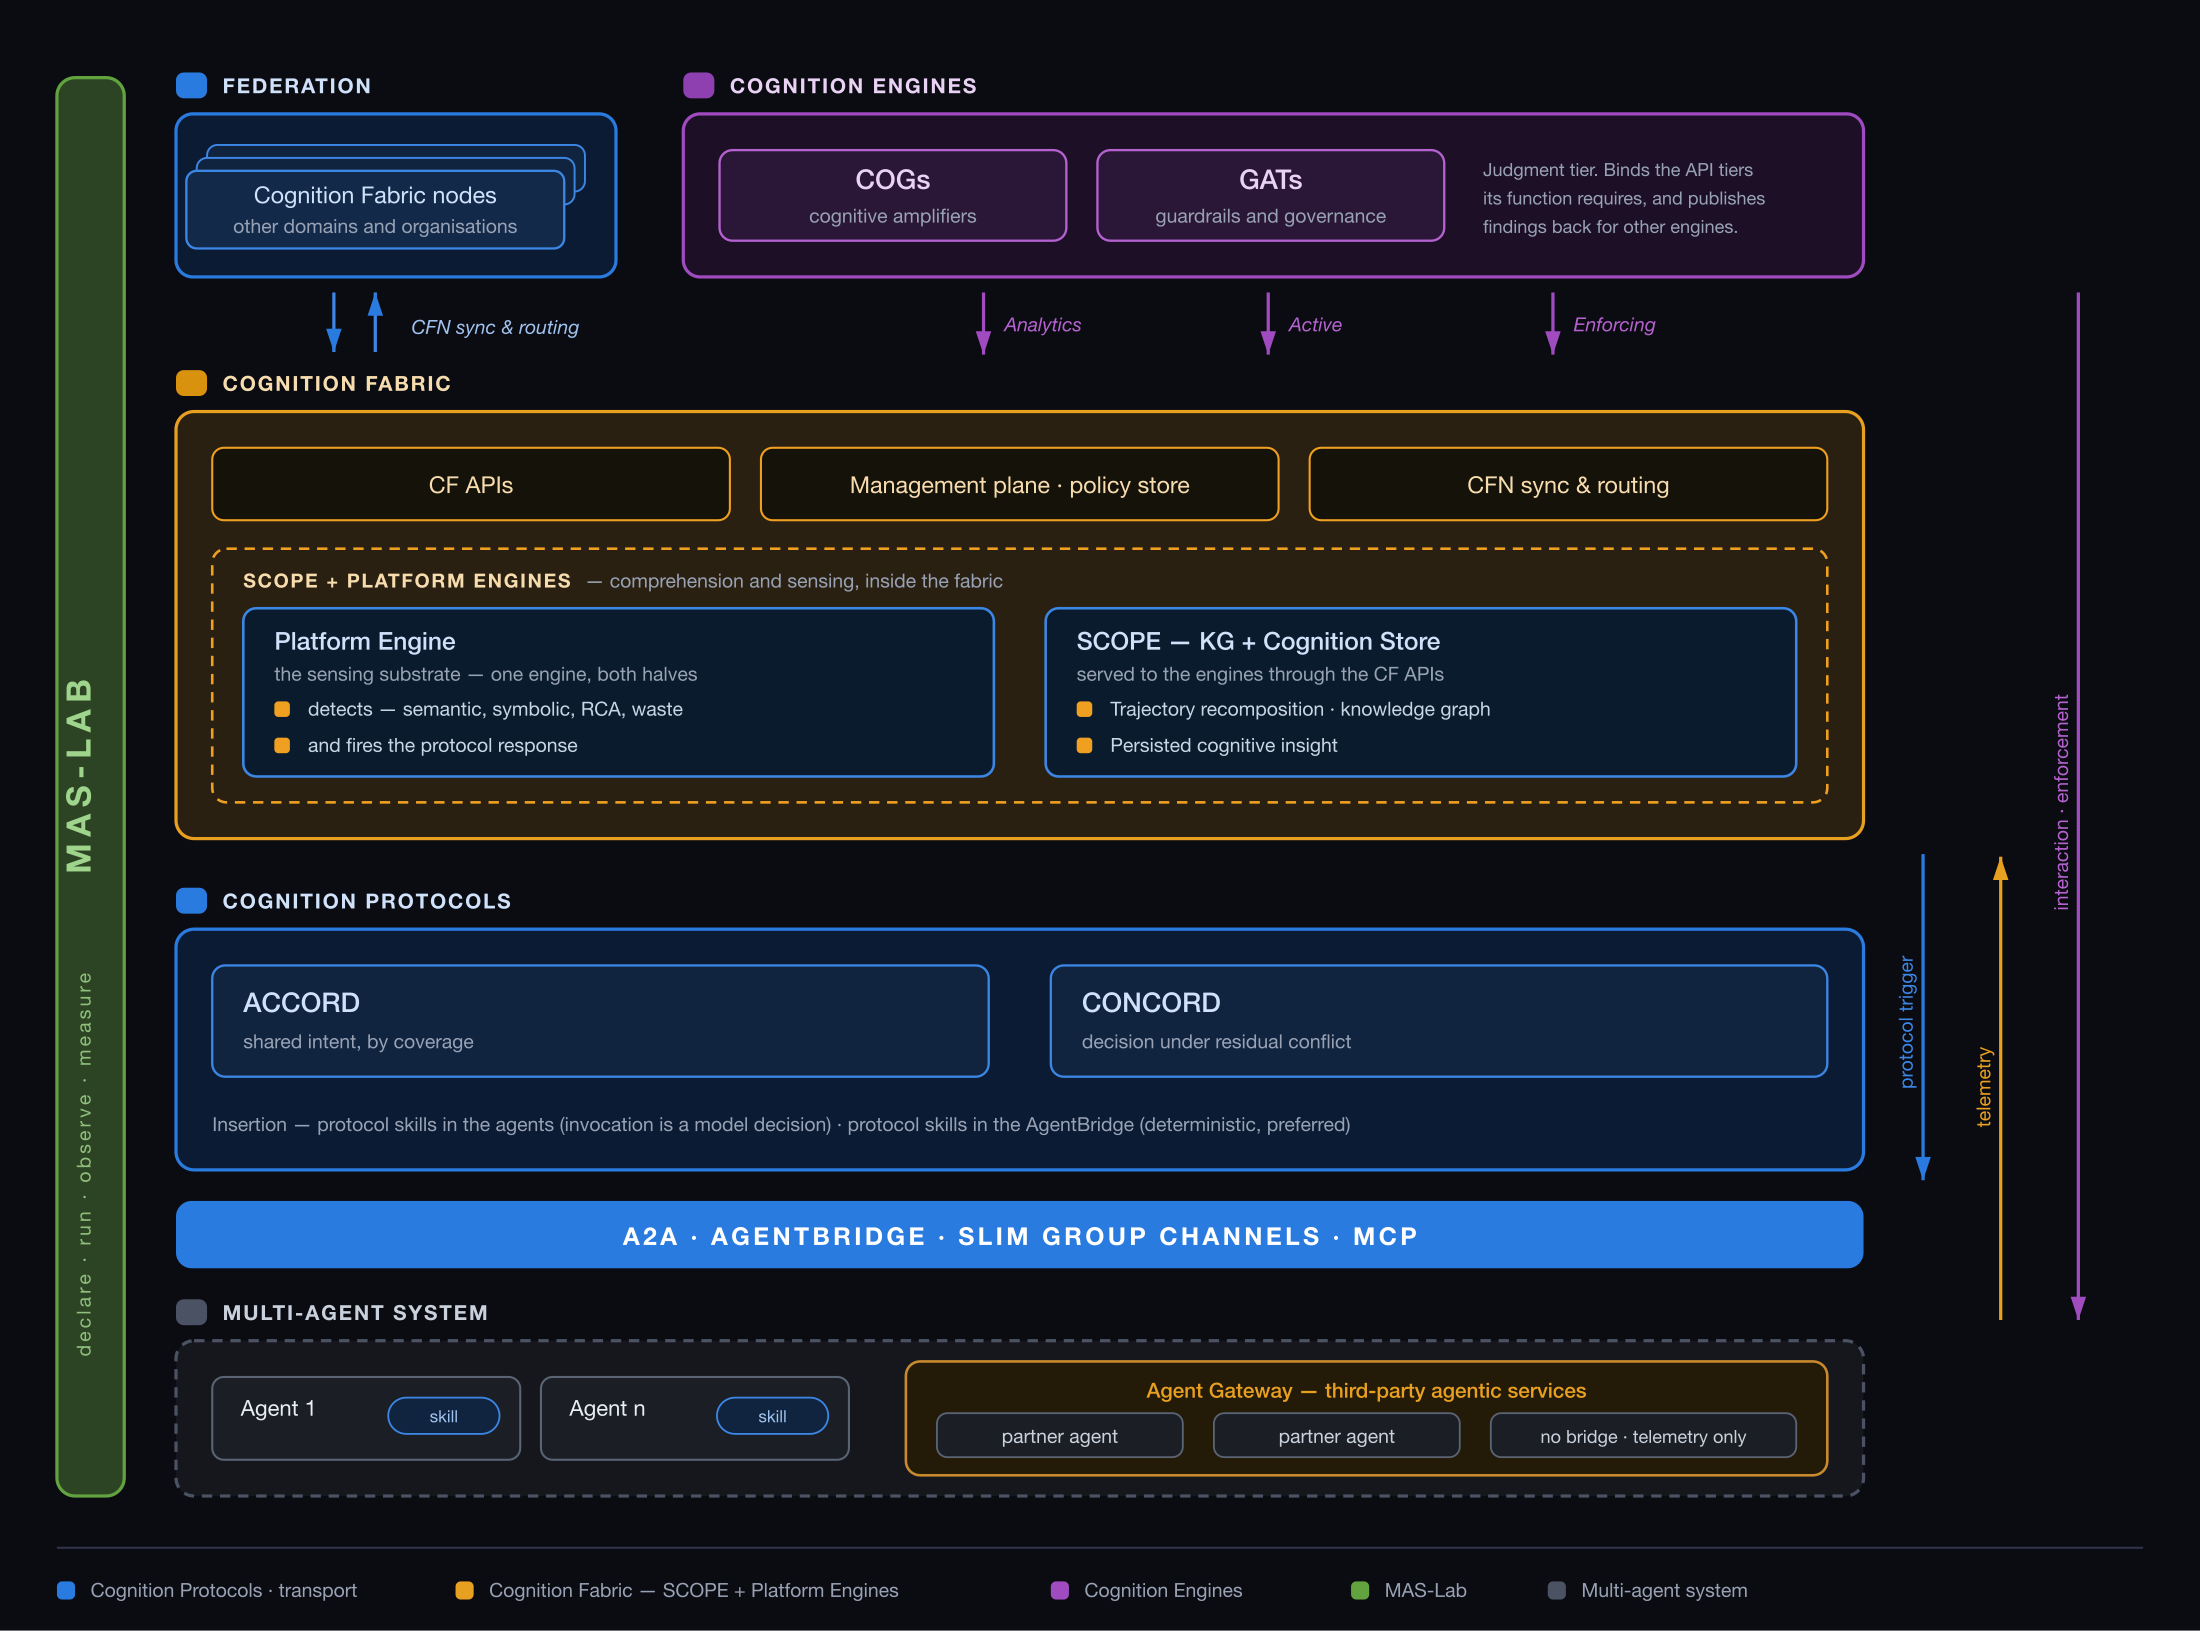This screenshot has height=1631, width=2200.
Task: Click the blue swatch beside COGNITION PROTOCOLS heading
Action: click(x=191, y=900)
